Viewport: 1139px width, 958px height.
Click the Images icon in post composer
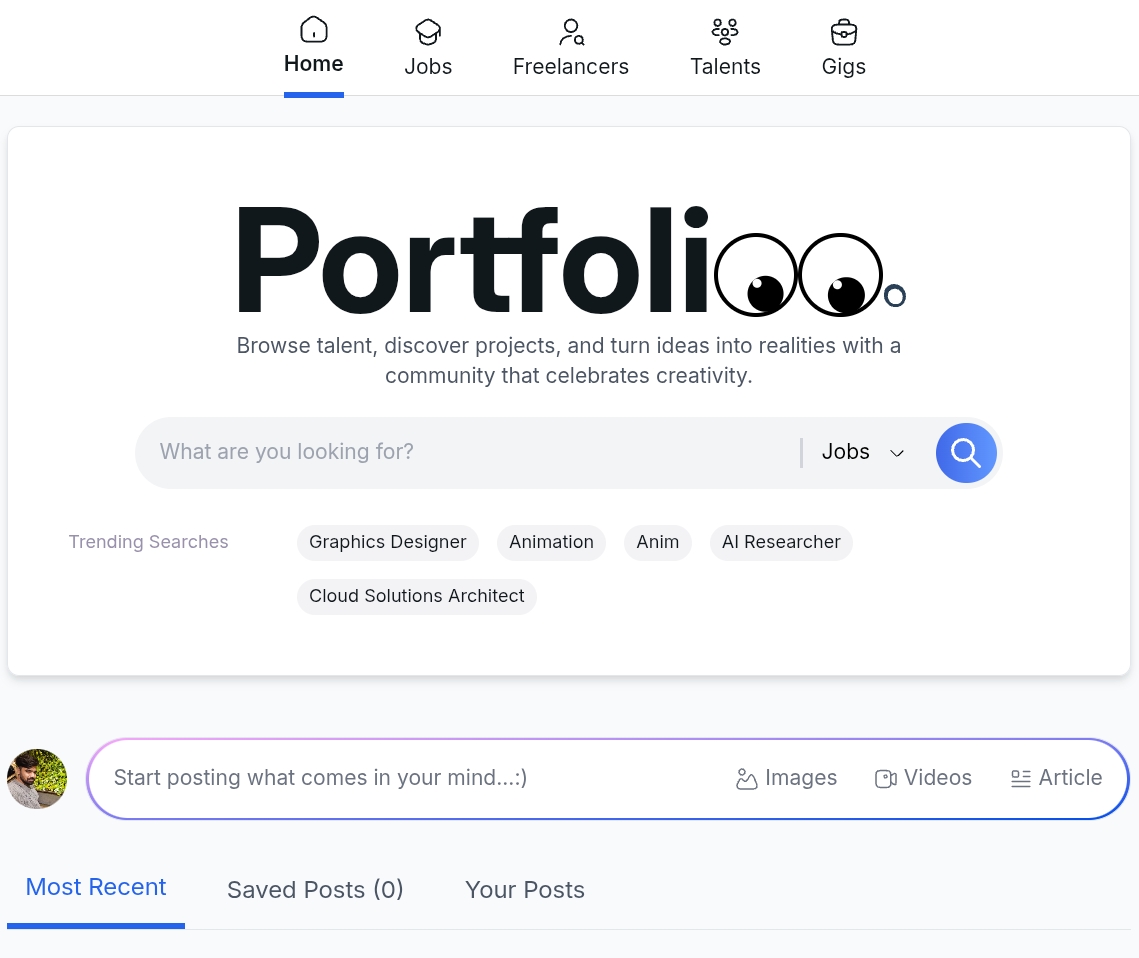coord(746,779)
